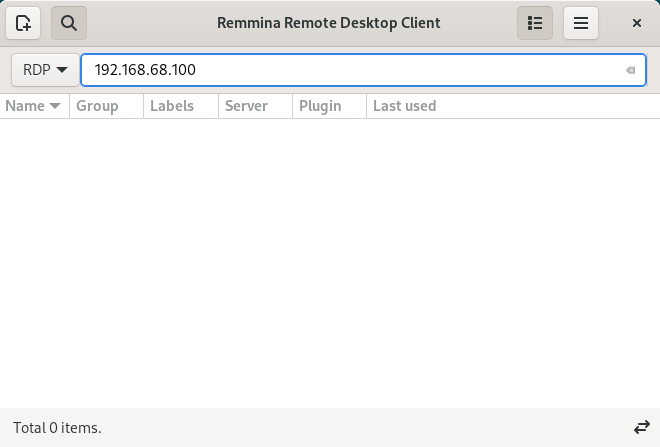The image size is (660, 447).
Task: Sort connections by Group column
Action: 97,106
